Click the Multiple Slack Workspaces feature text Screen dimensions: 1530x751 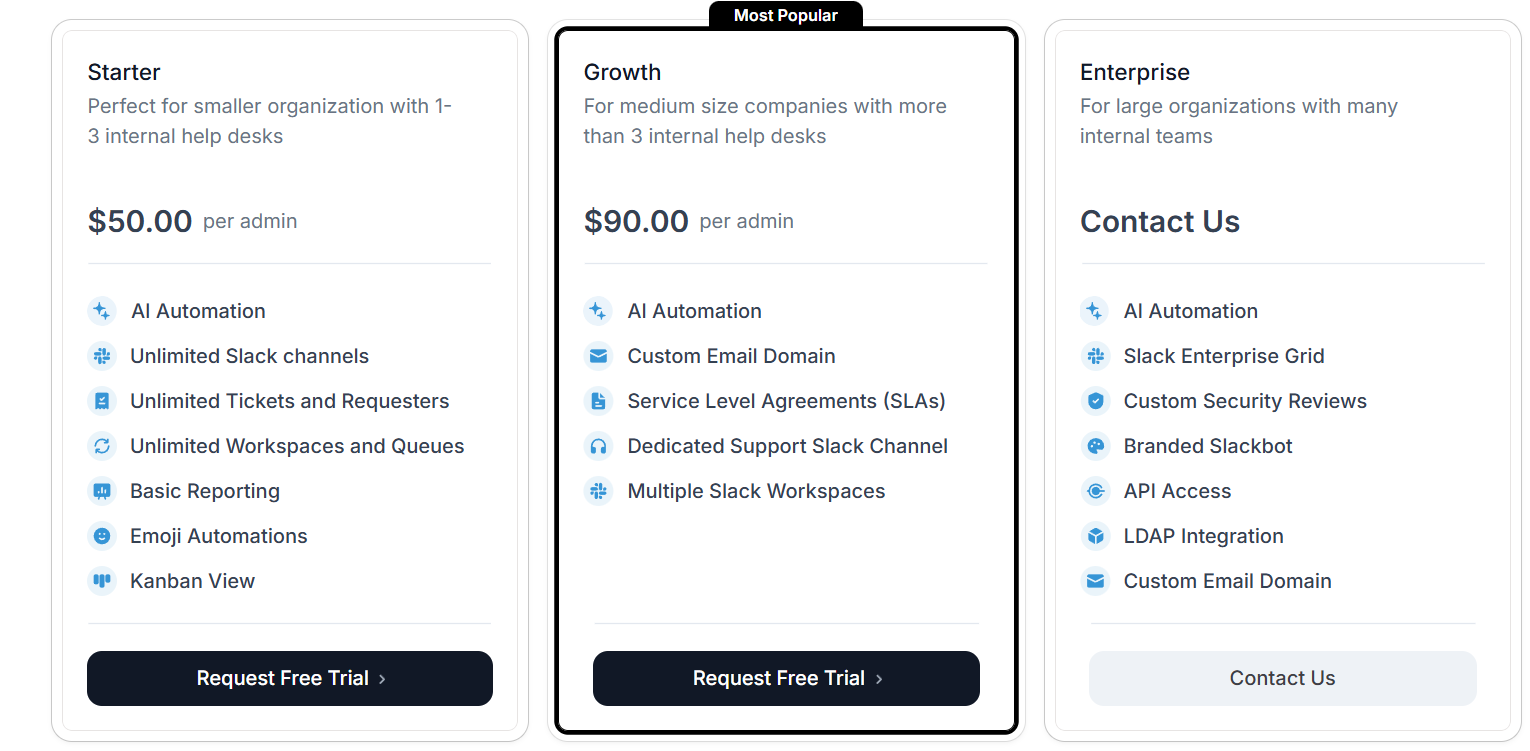pos(756,491)
